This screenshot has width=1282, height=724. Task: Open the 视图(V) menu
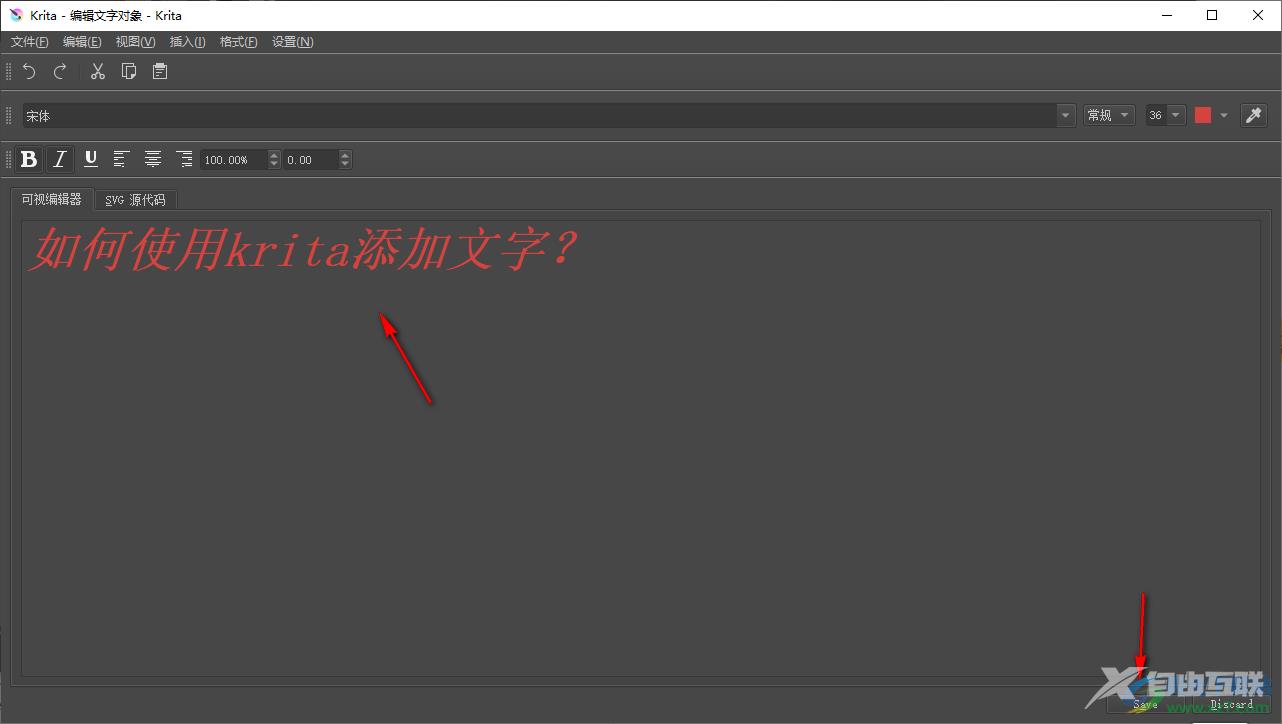[x=135, y=42]
